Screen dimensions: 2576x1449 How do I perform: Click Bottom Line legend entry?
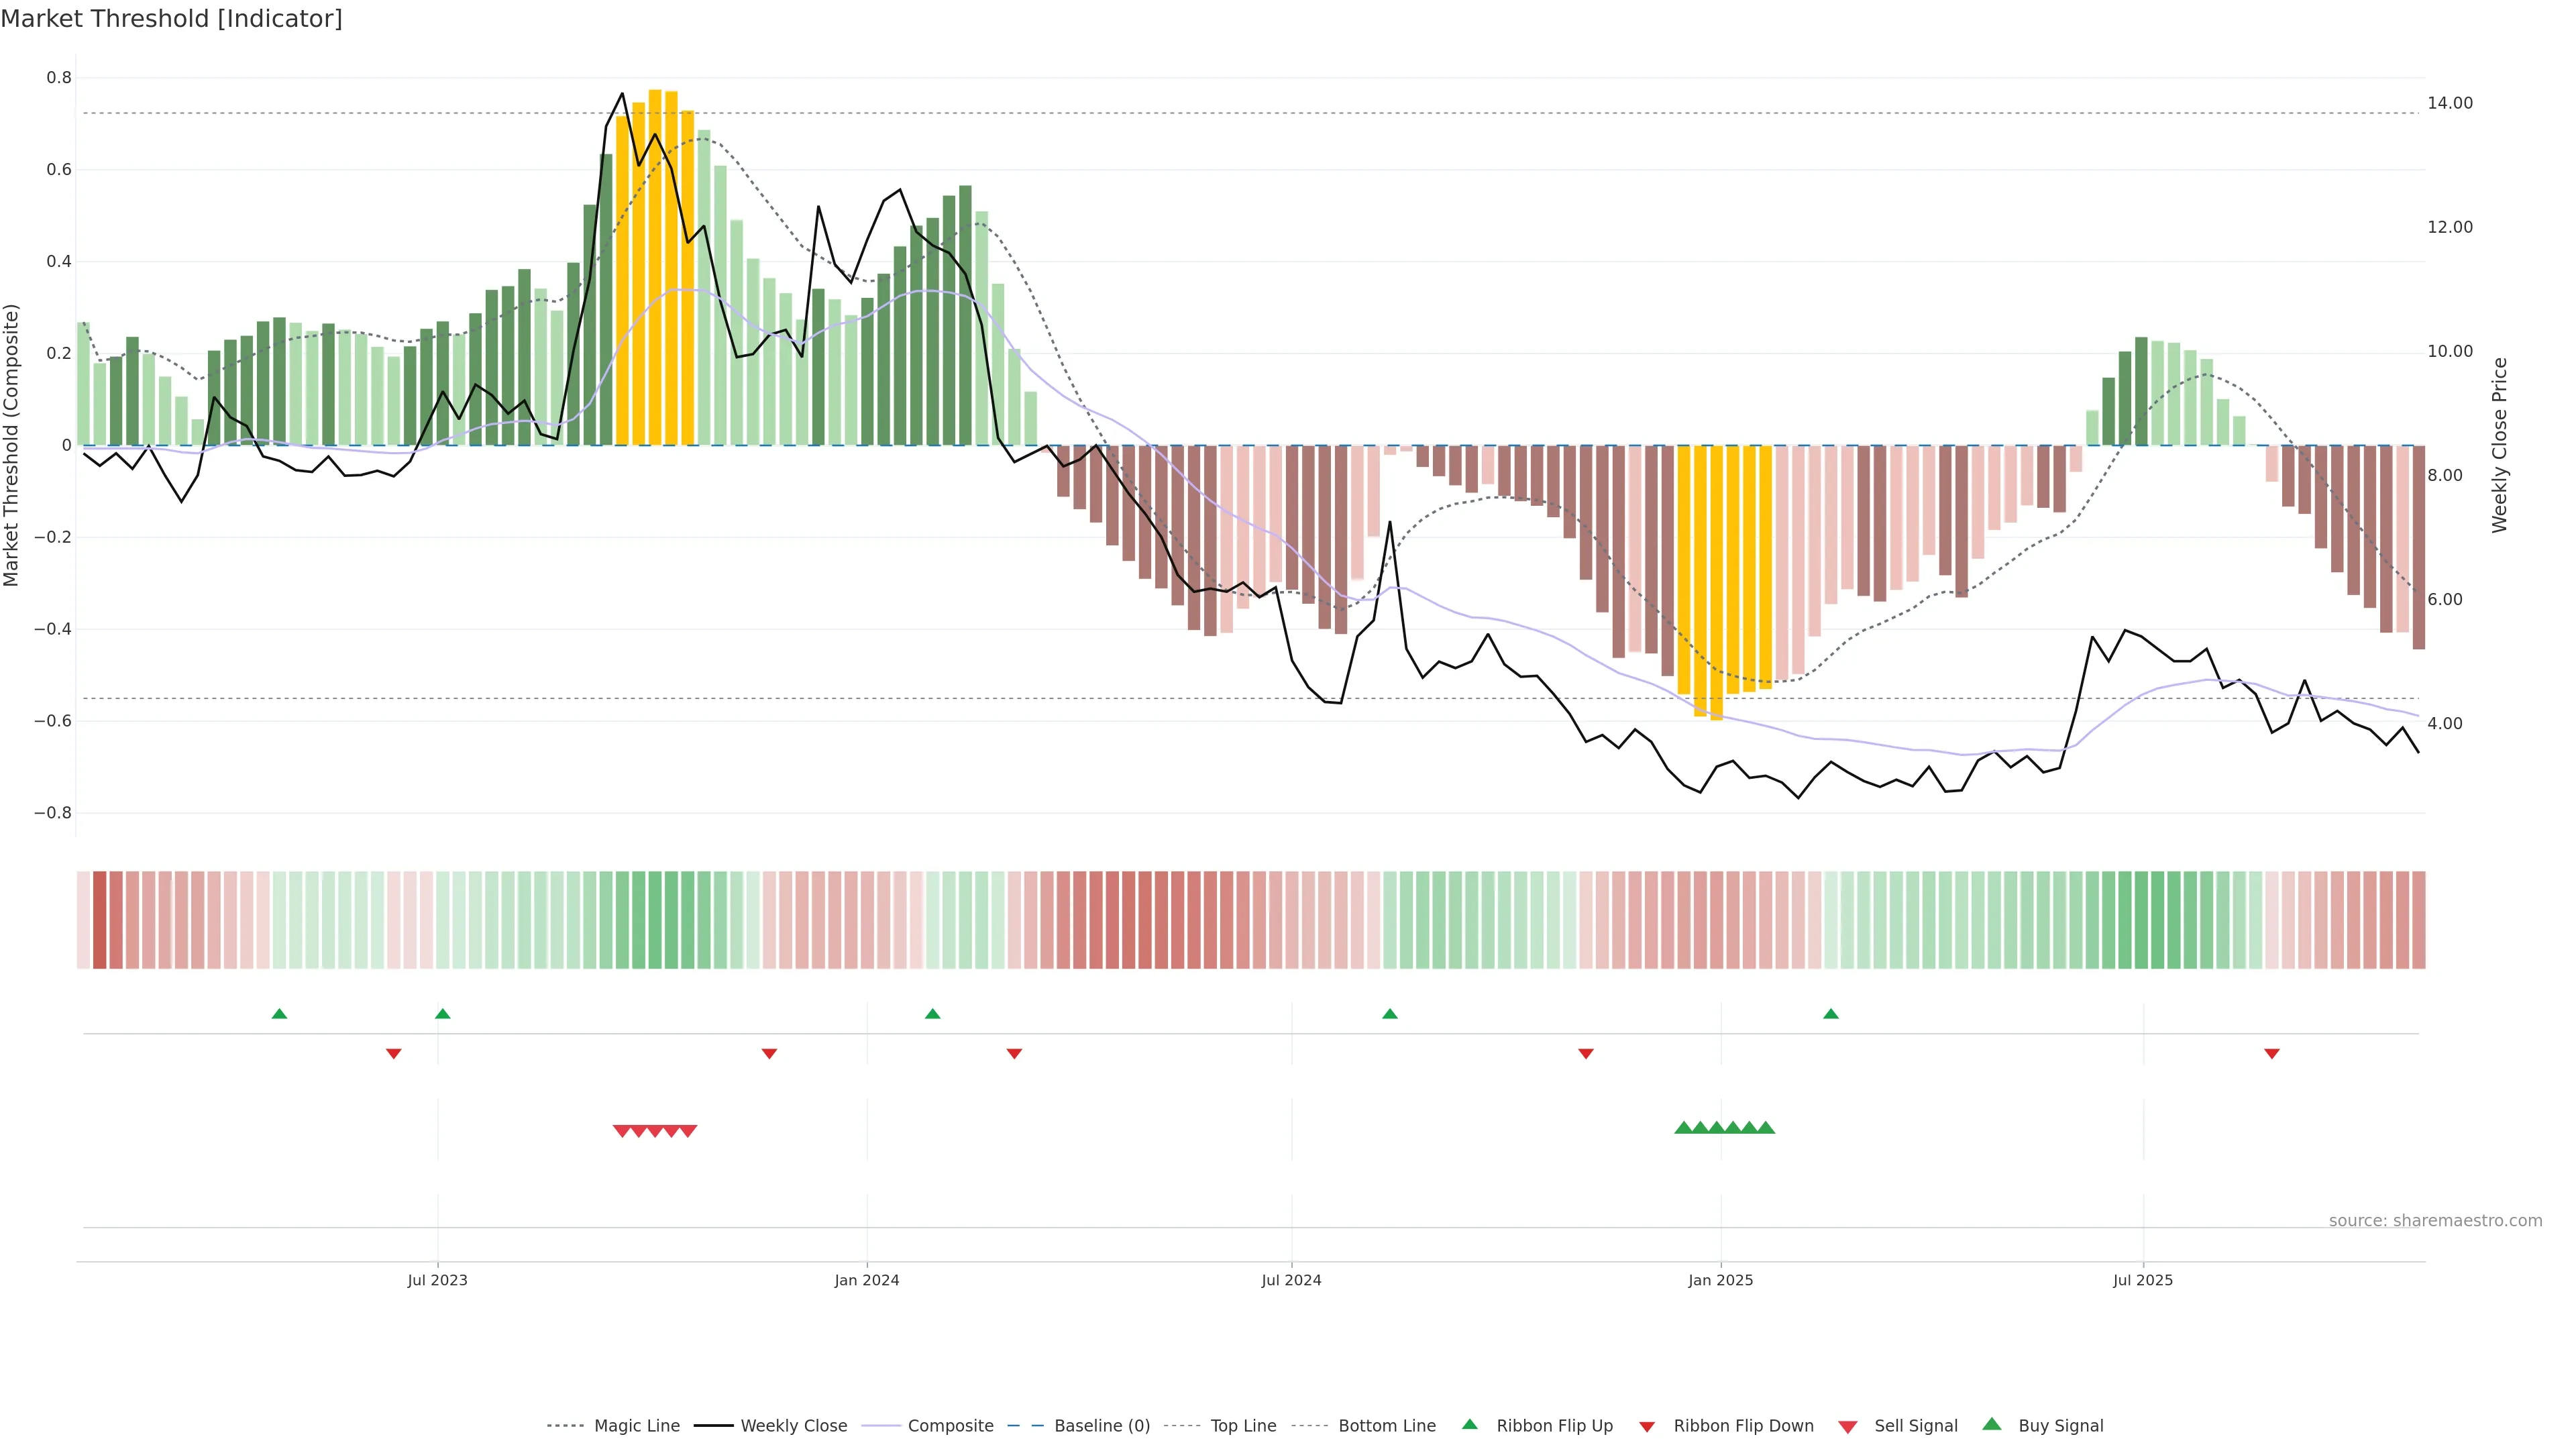point(1386,1425)
